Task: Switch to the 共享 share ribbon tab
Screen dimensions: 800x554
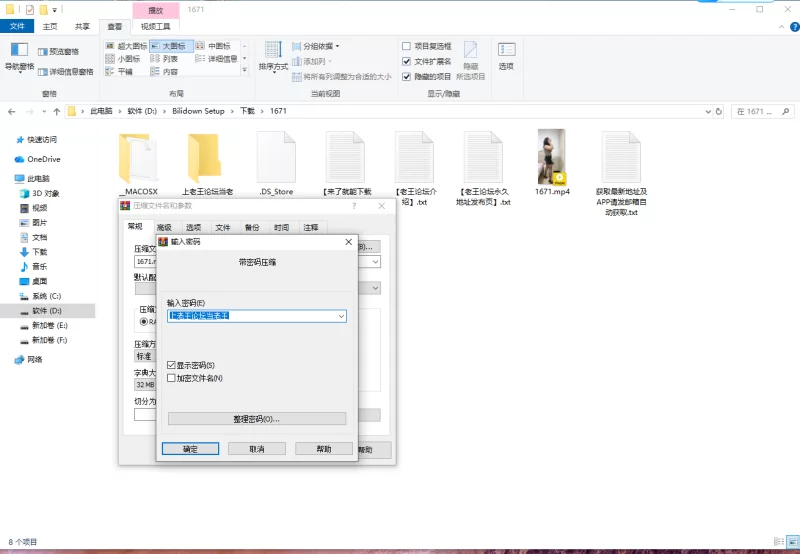Action: [x=82, y=27]
